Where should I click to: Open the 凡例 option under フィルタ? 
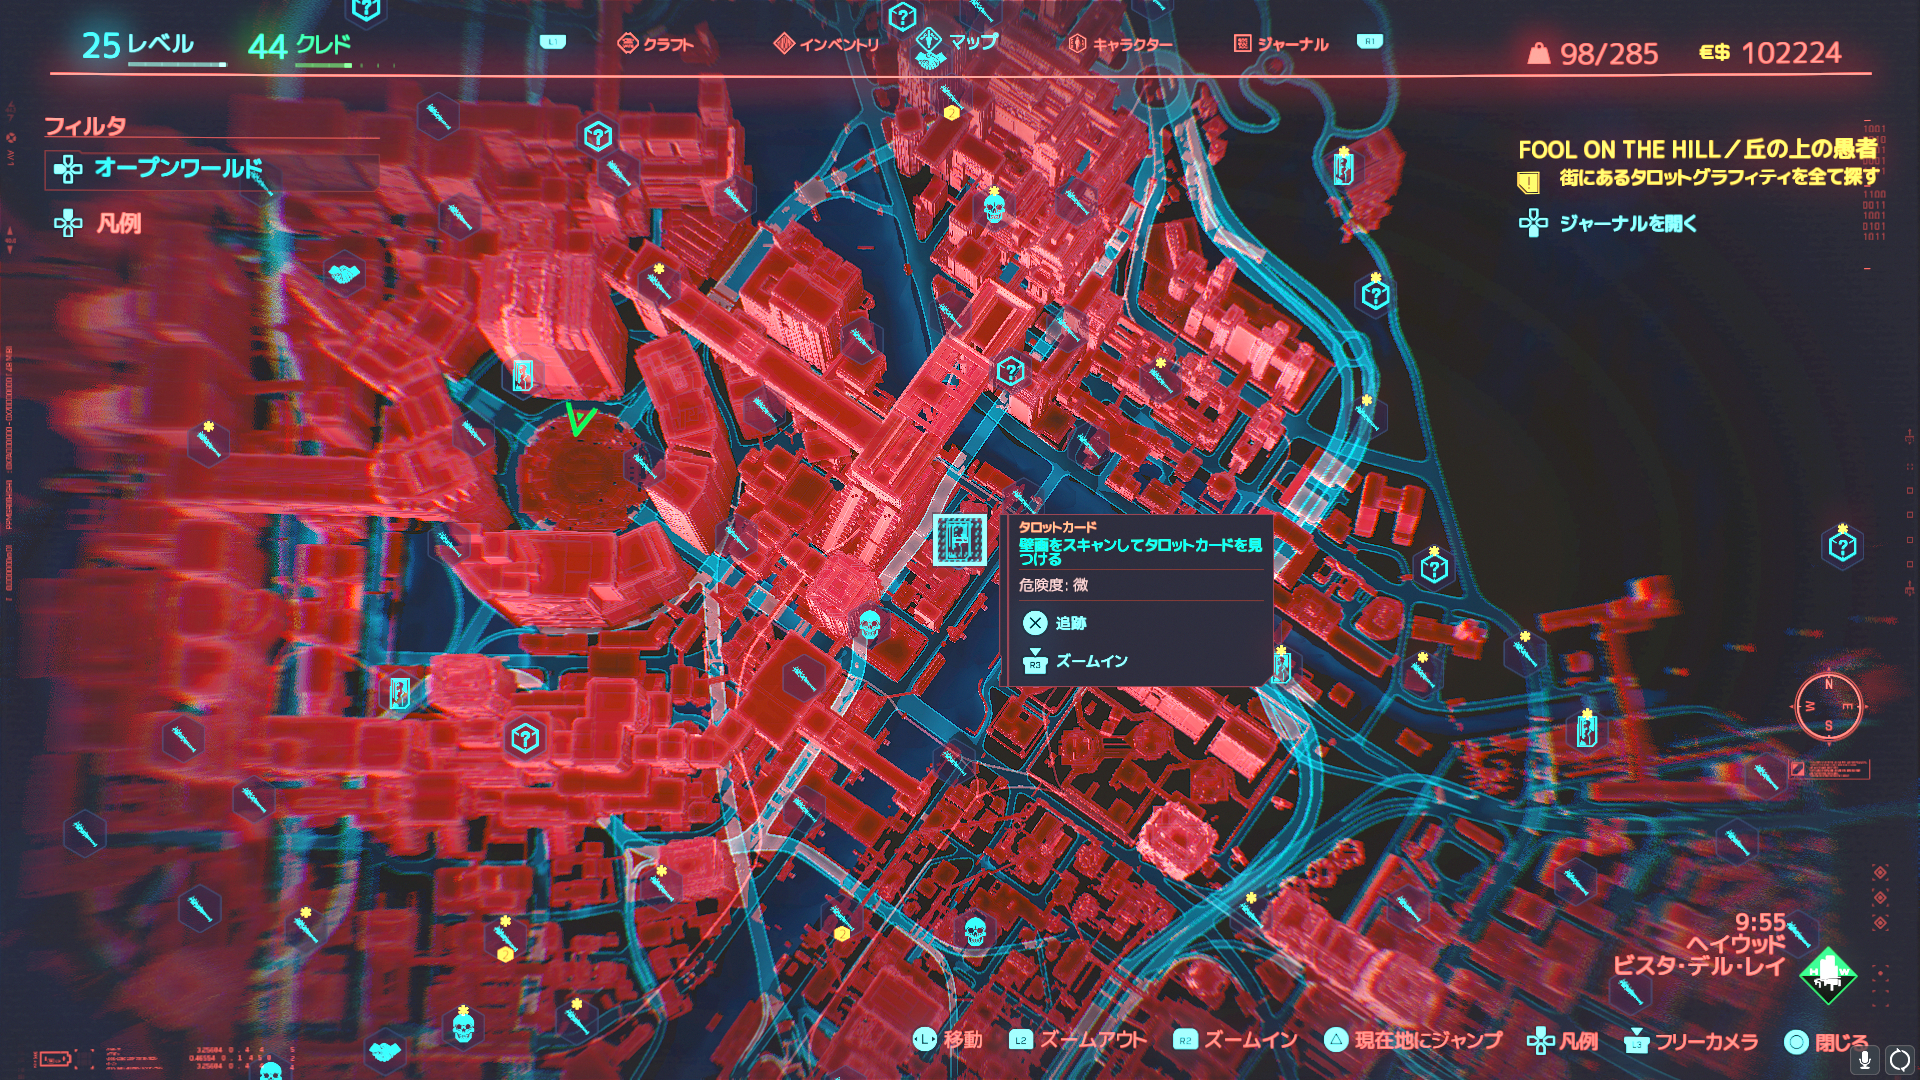point(98,223)
